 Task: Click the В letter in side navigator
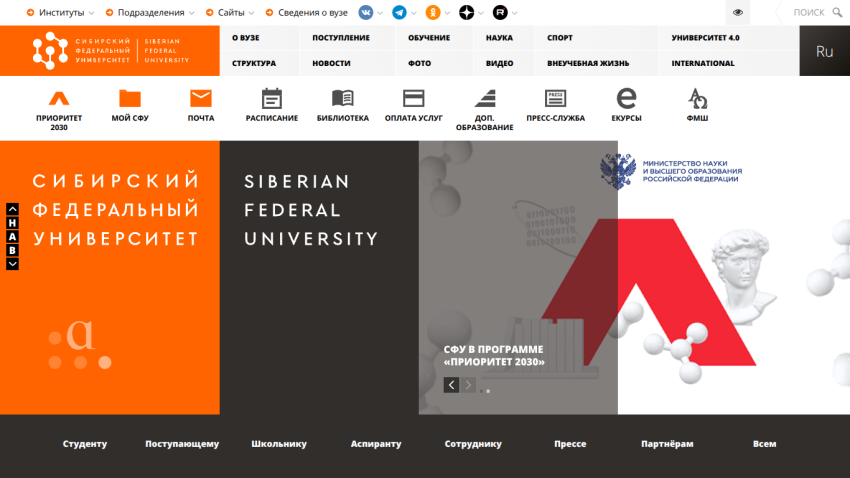(12, 250)
